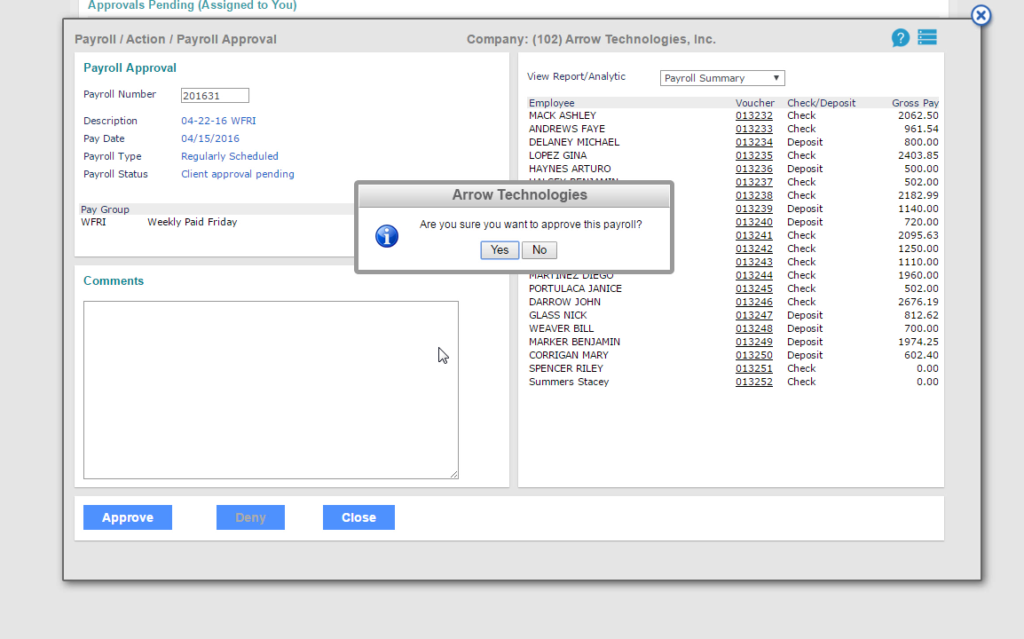1024x639 pixels.
Task: Open voucher 013252 for Summers Stacey
Action: click(754, 382)
